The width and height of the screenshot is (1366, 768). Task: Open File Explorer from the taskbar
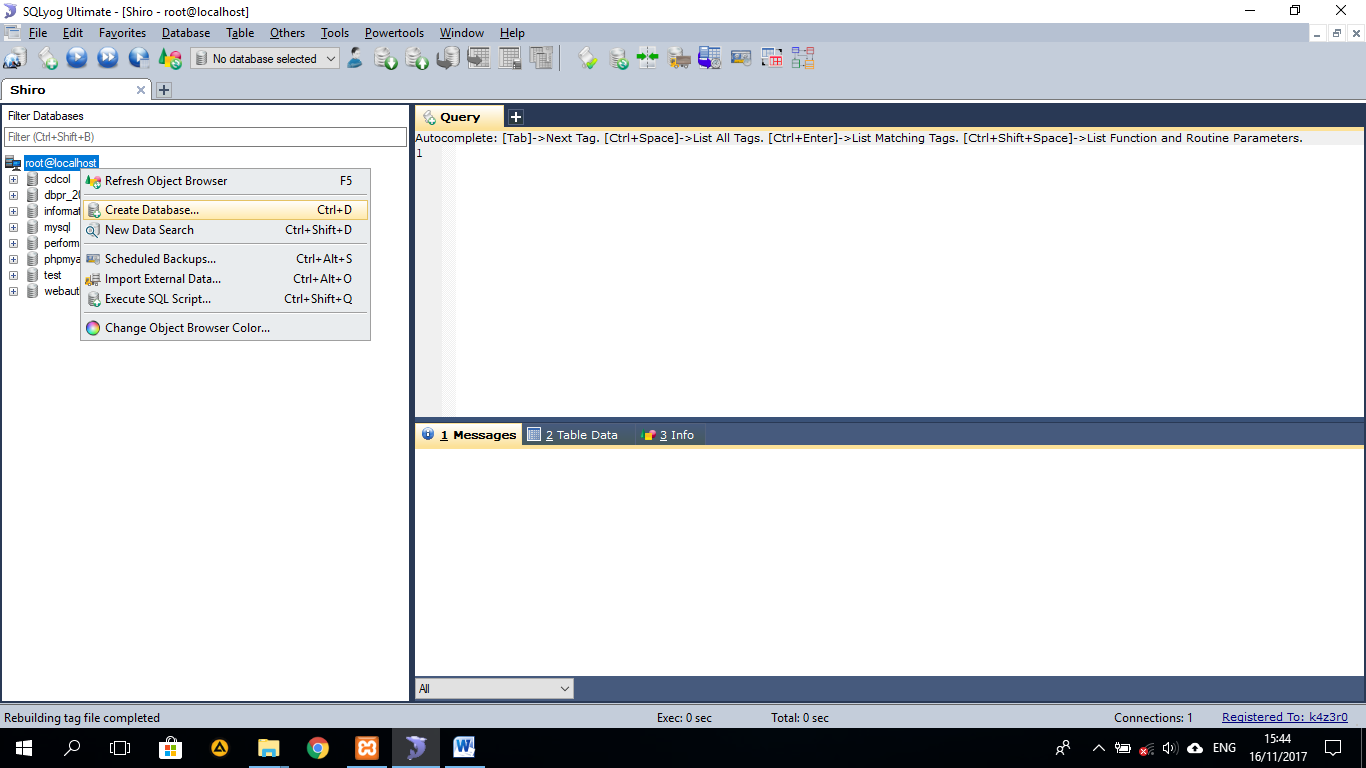click(x=268, y=748)
